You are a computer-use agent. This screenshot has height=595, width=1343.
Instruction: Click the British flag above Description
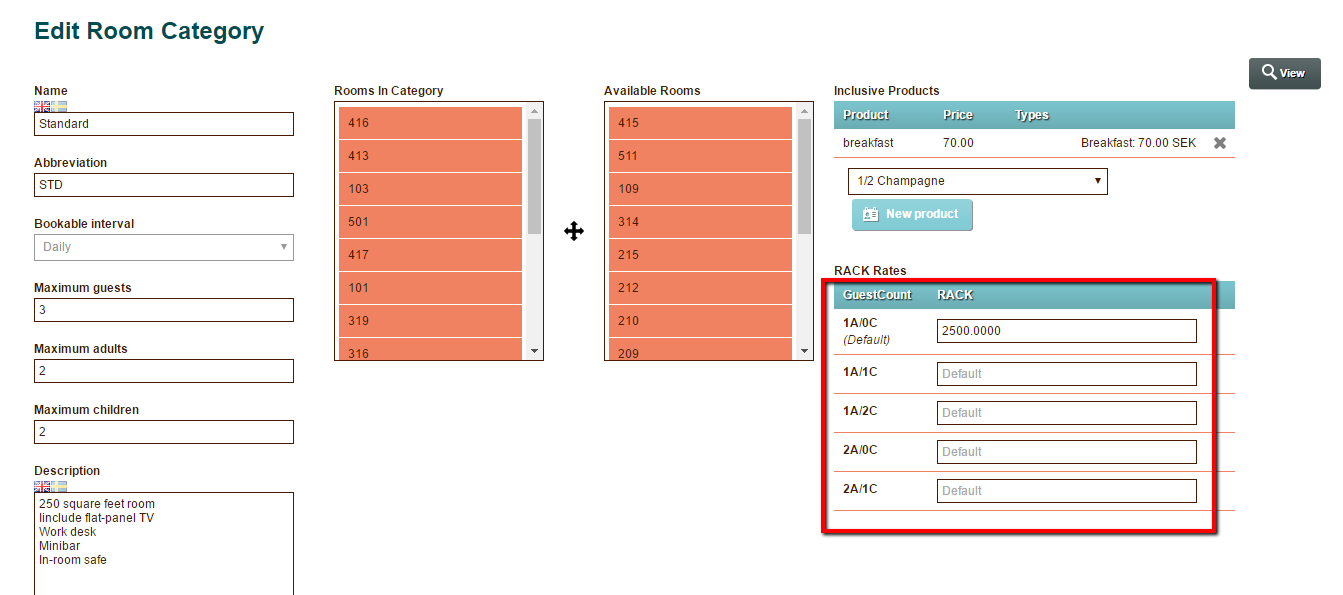point(42,486)
